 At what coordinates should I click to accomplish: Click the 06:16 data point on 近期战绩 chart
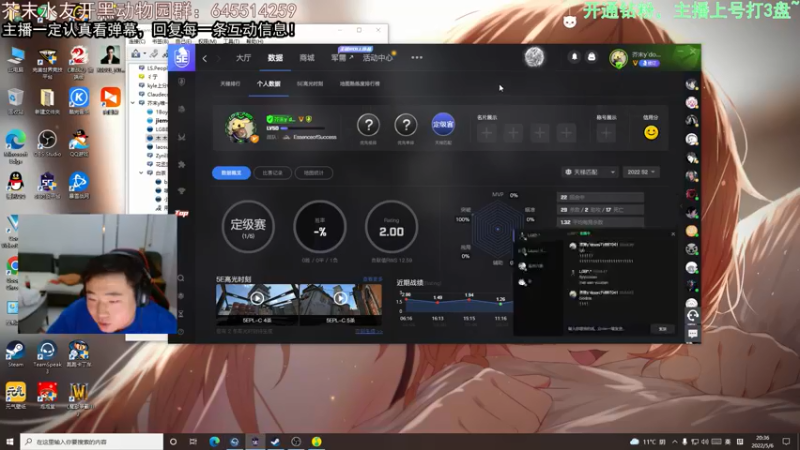(x=406, y=299)
